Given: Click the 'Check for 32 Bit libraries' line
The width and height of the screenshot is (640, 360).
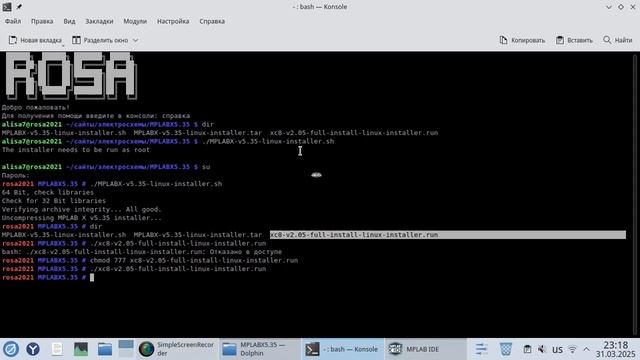Looking at the screenshot, I should (54, 201).
